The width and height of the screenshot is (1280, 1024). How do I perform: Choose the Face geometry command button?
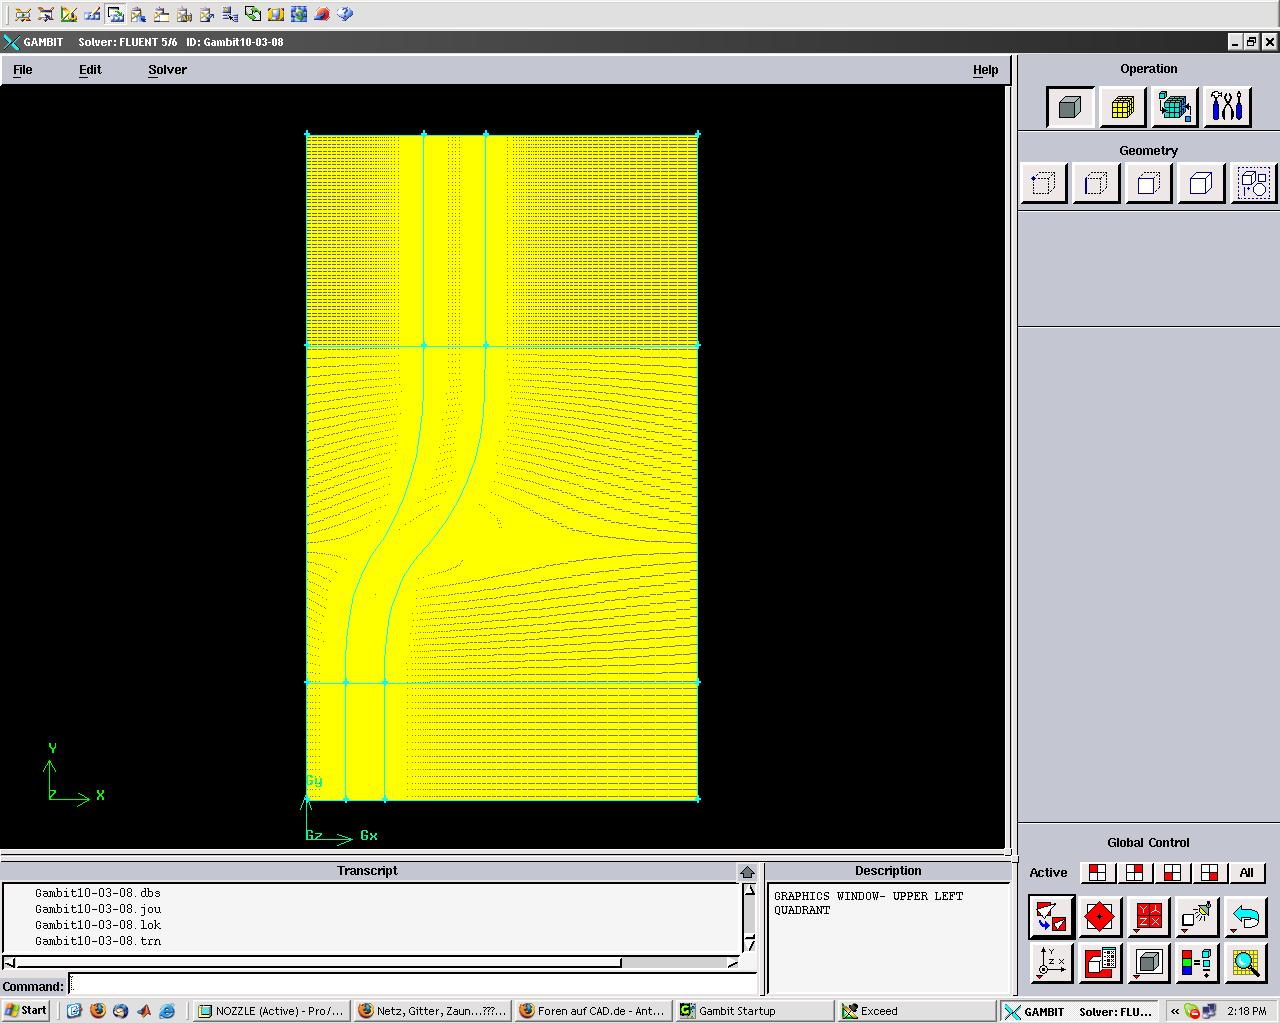pos(1149,184)
